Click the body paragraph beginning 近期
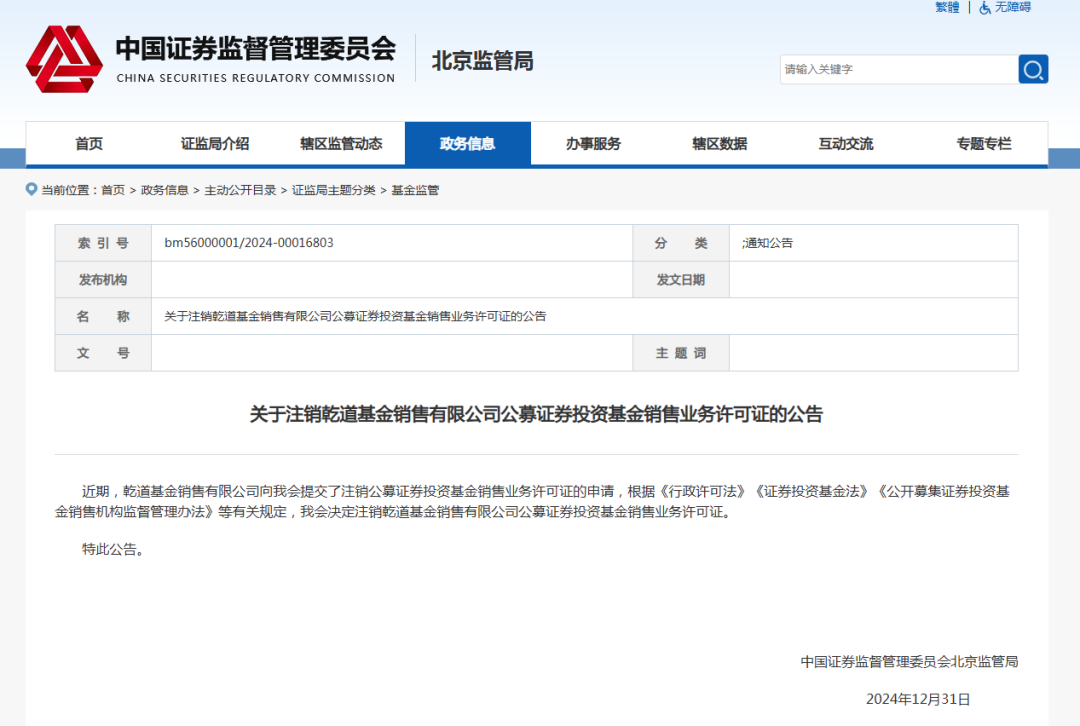The image size is (1080, 726). (x=532, y=501)
